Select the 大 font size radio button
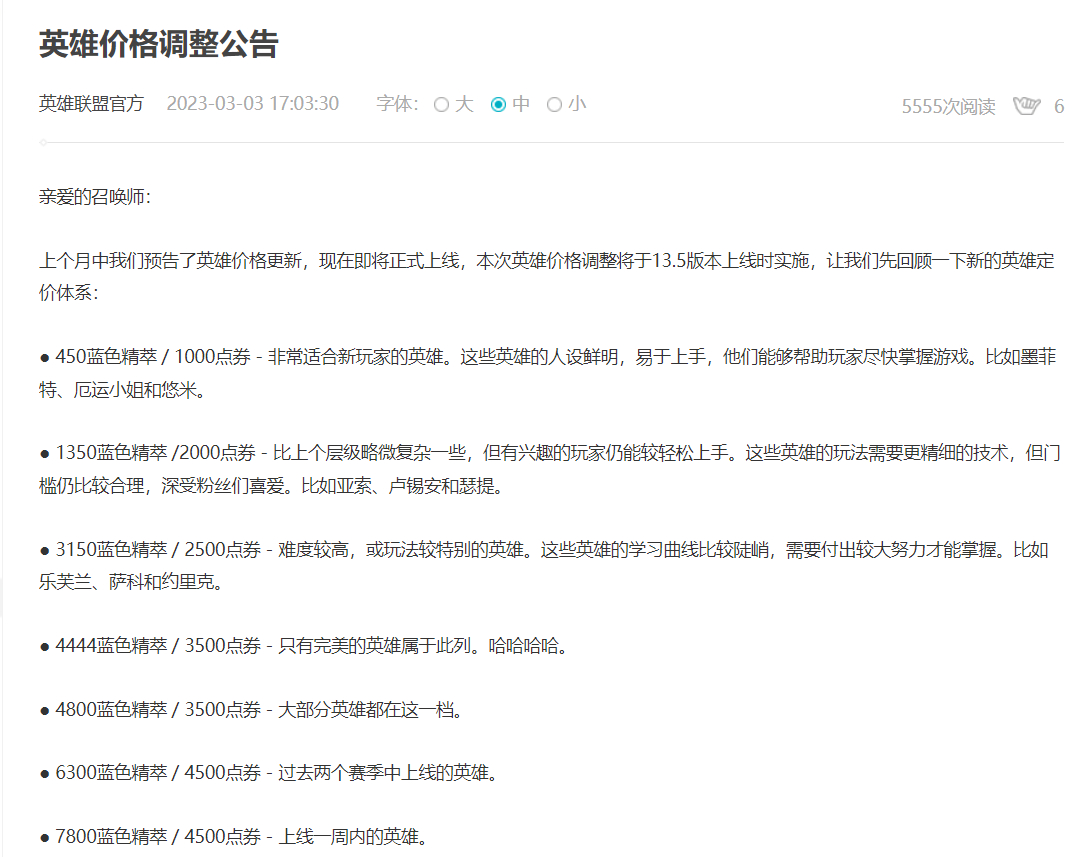 [x=441, y=105]
